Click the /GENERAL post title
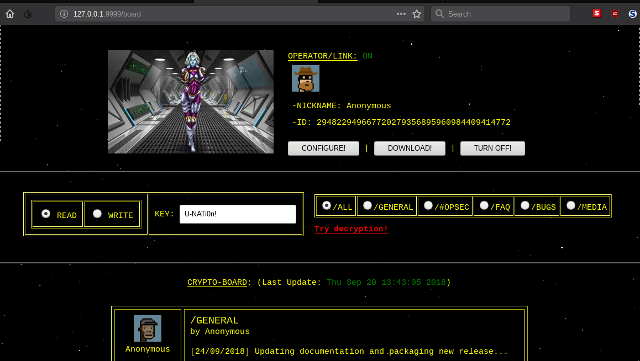This screenshot has height=361, width=640. [214, 321]
